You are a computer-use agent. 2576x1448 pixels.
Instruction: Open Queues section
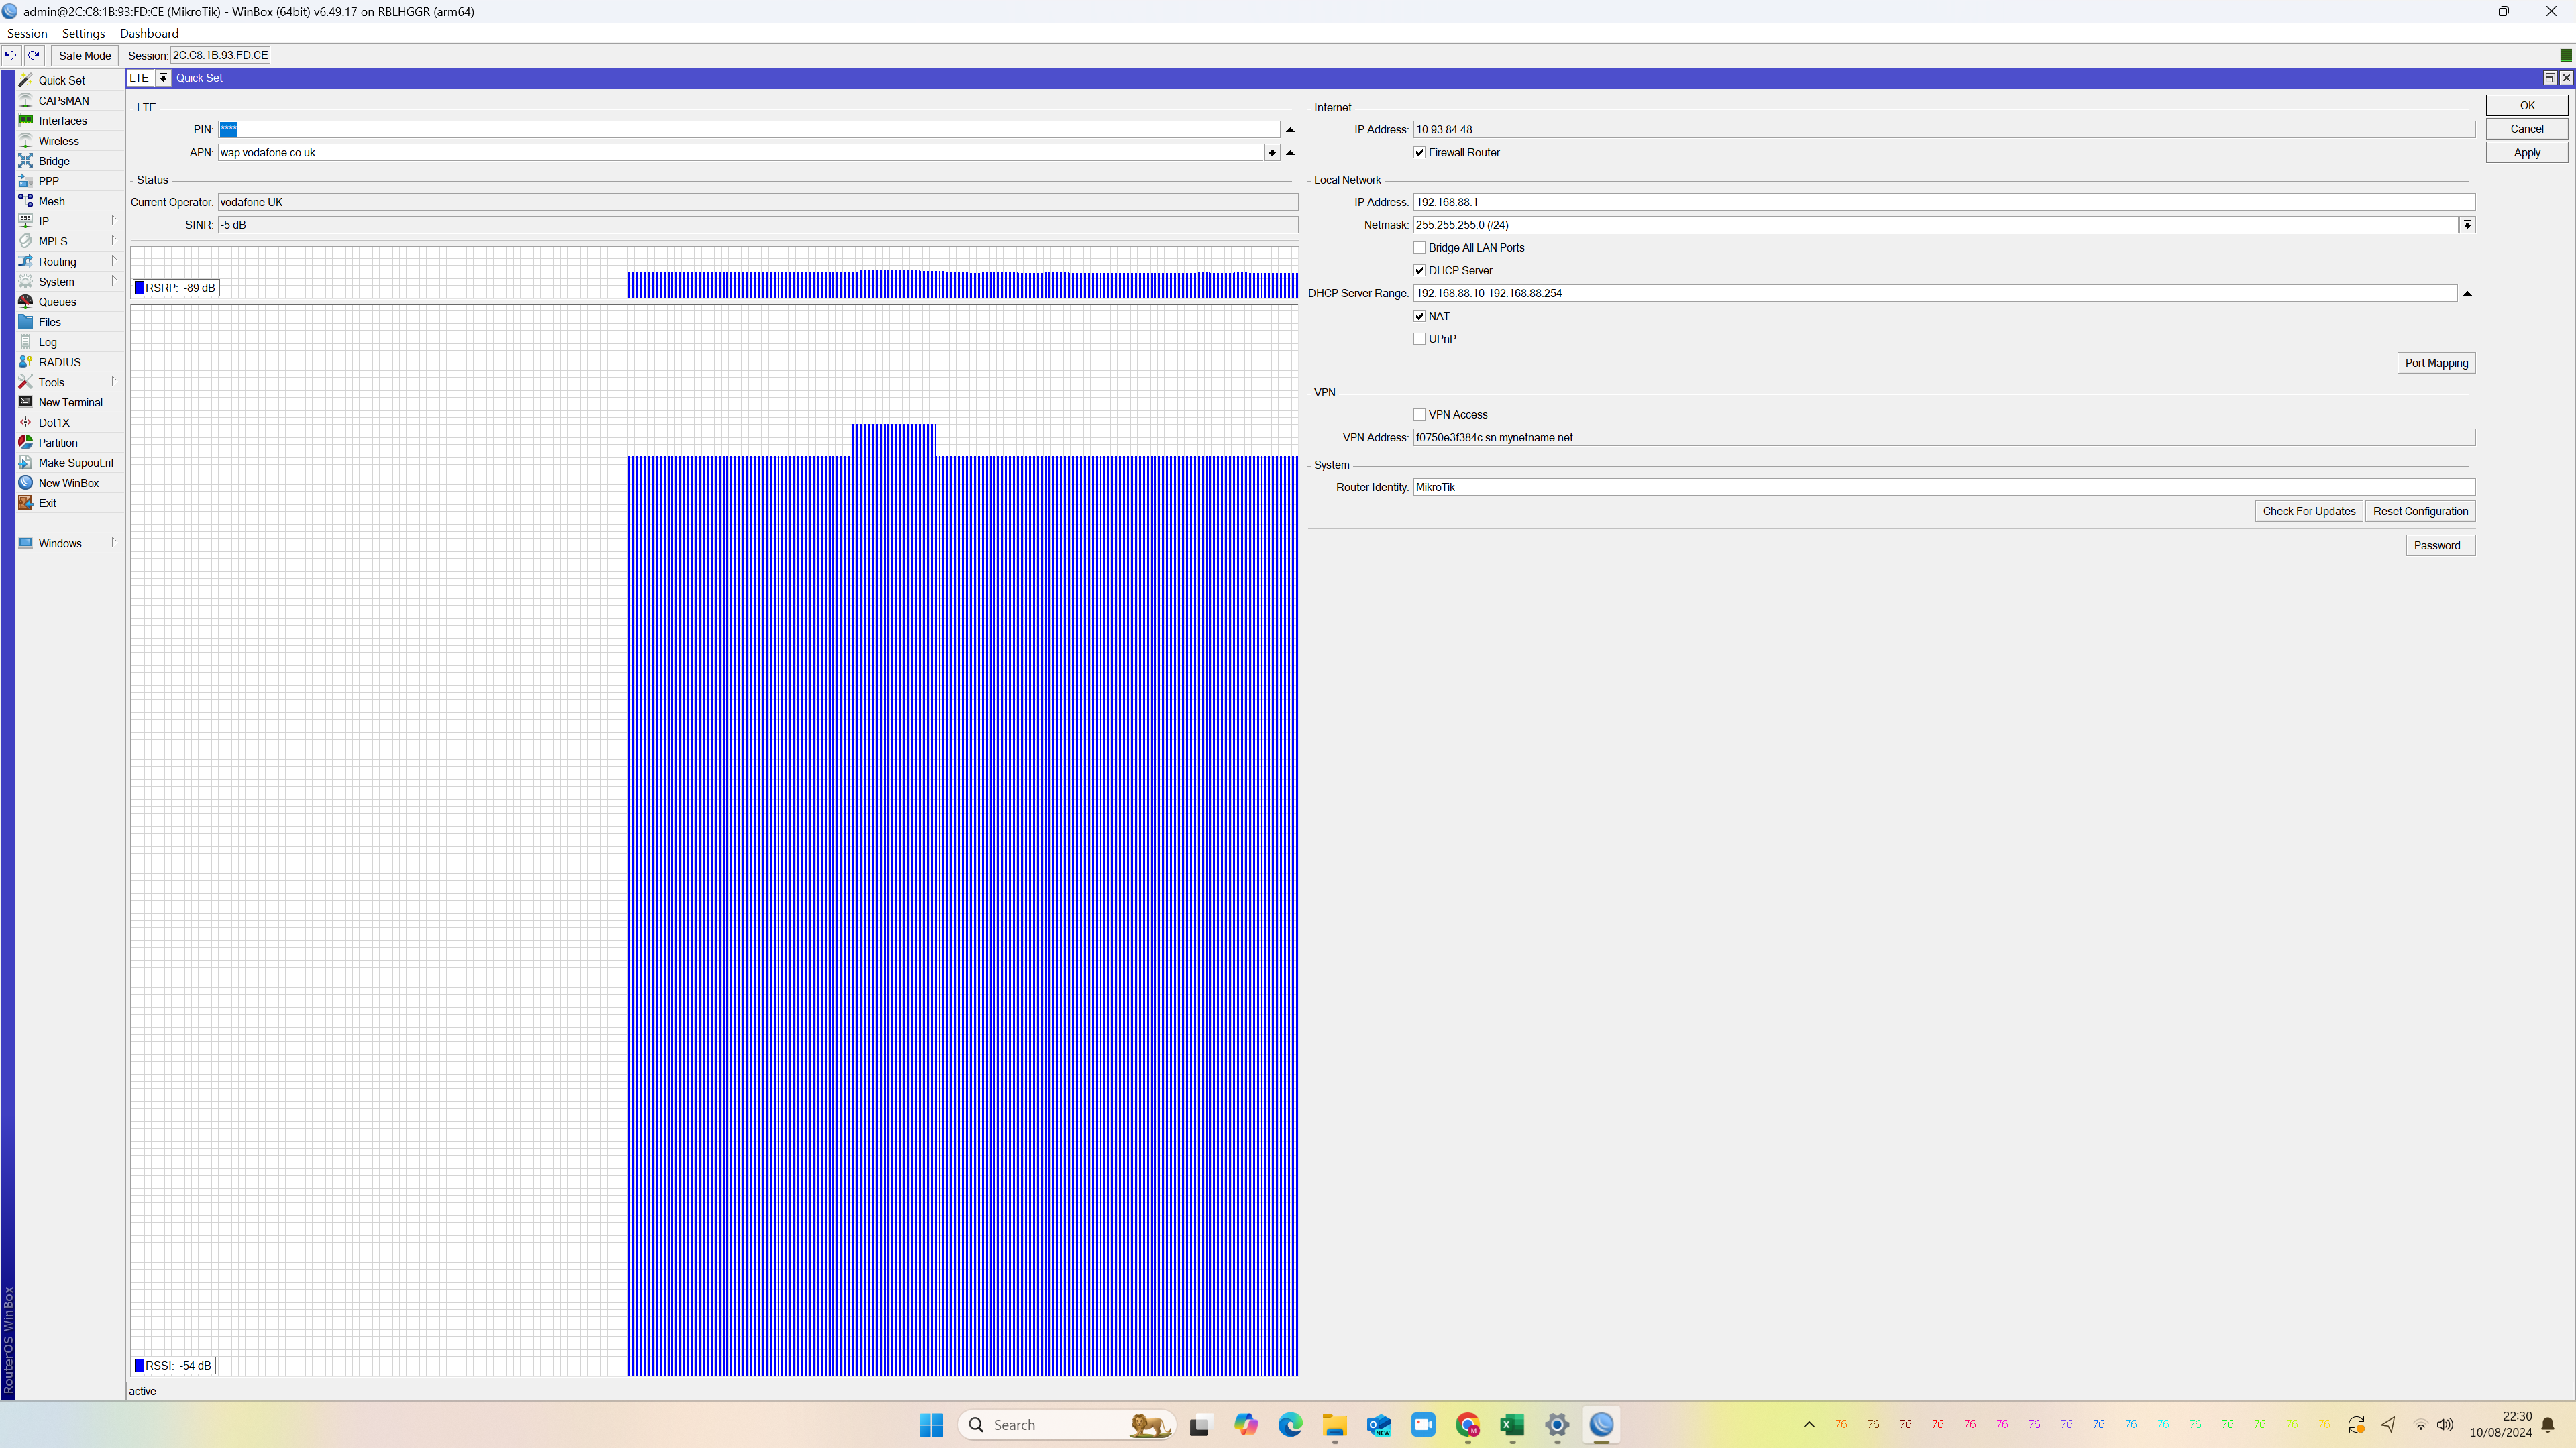pos(57,302)
